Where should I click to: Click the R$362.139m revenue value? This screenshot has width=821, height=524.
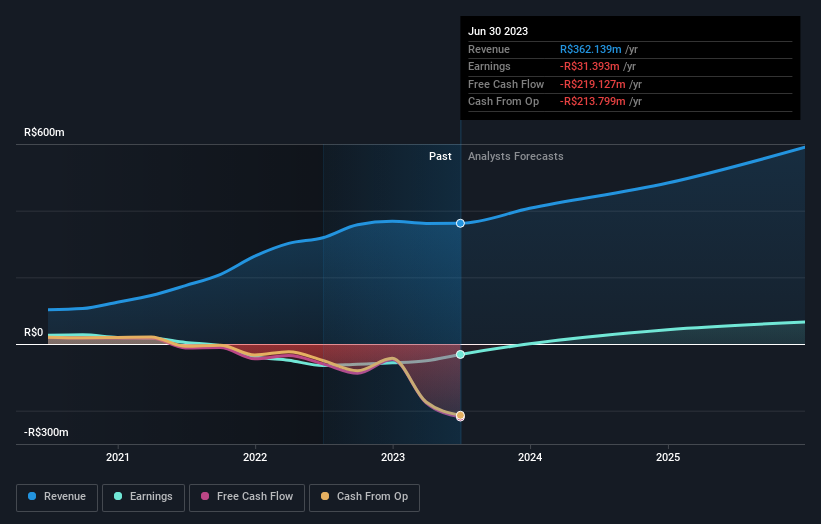point(591,49)
